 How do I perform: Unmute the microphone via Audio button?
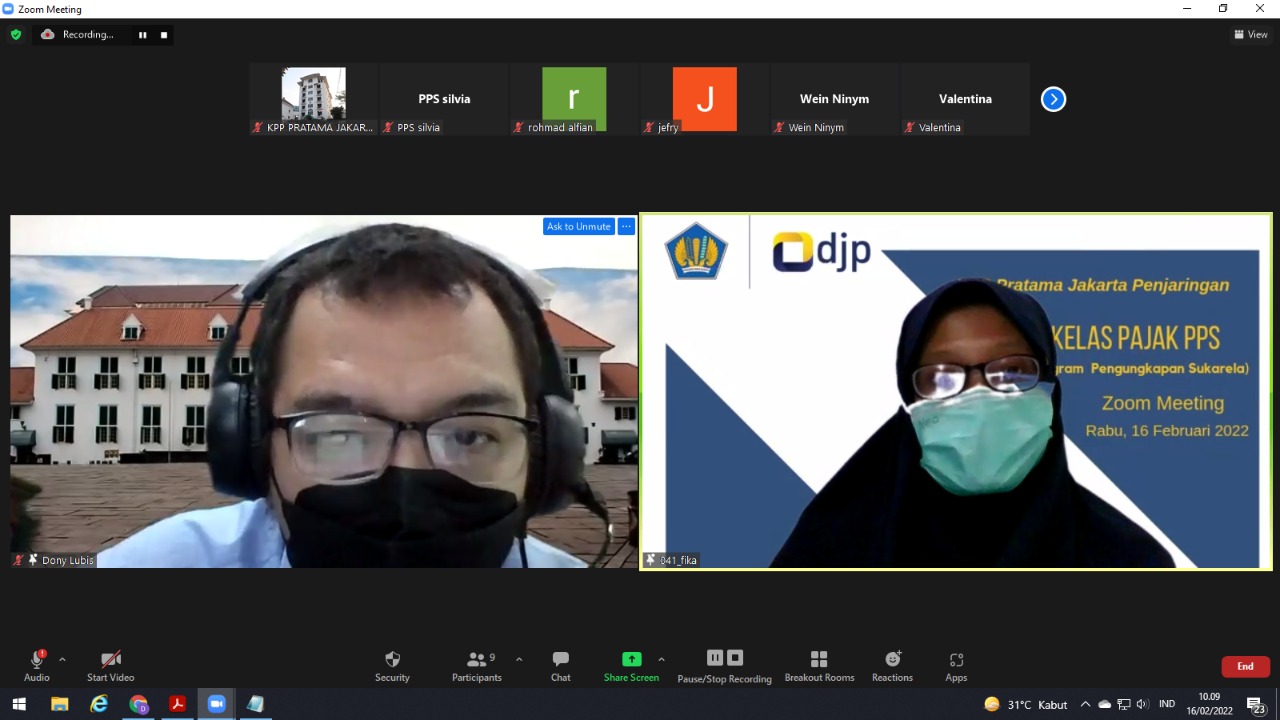click(x=37, y=666)
